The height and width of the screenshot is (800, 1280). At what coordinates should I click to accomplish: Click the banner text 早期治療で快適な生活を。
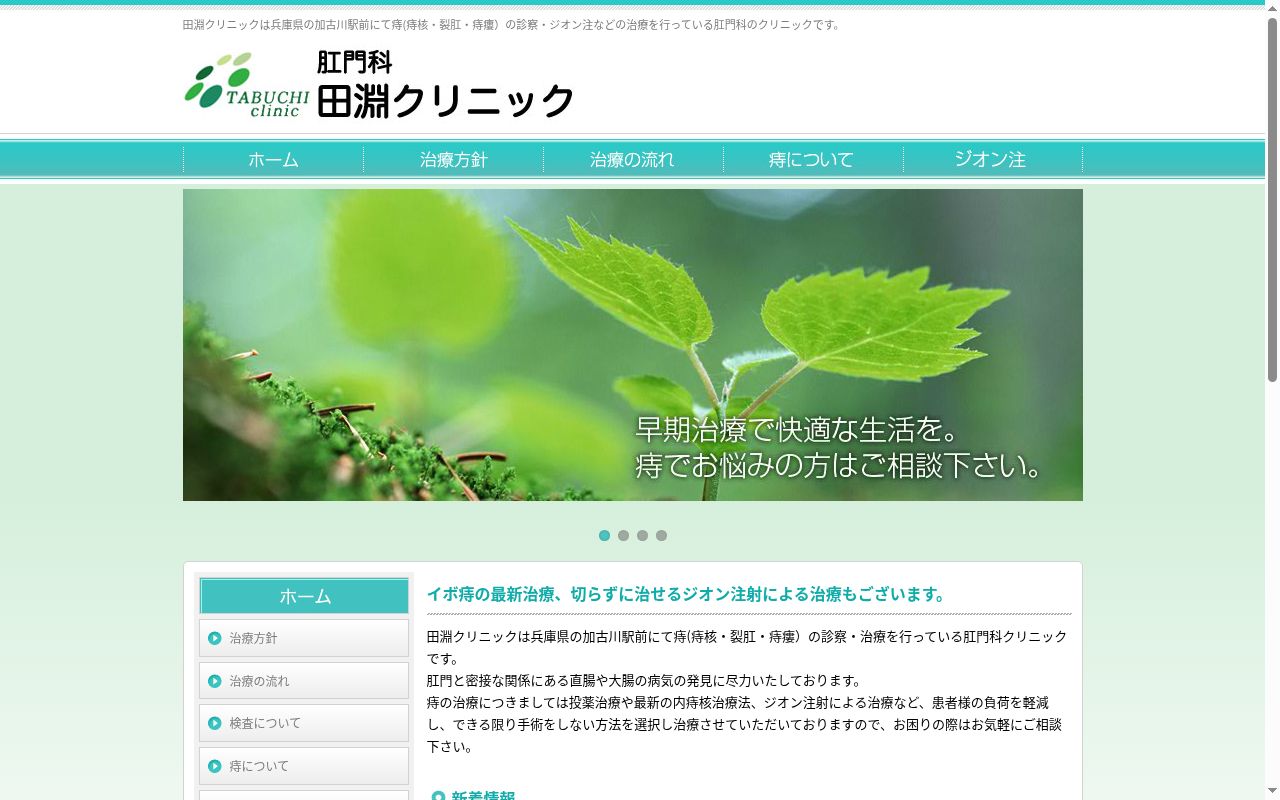(x=798, y=430)
